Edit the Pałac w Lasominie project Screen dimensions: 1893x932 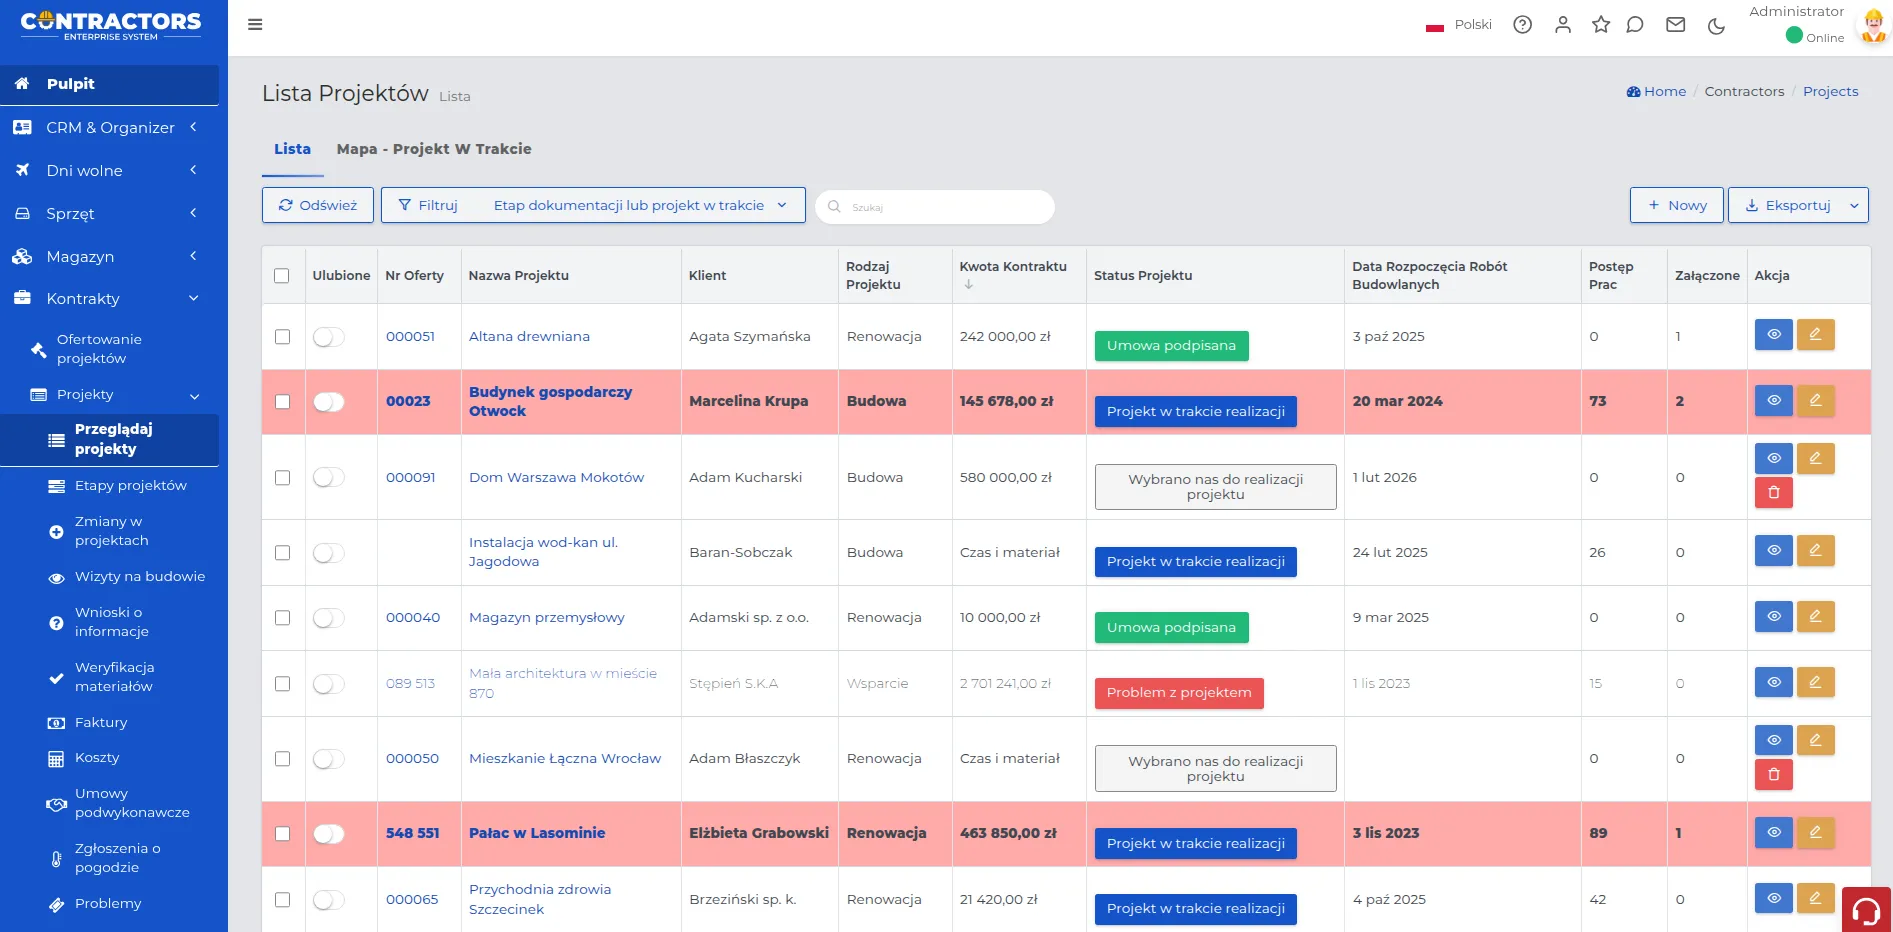(1815, 832)
